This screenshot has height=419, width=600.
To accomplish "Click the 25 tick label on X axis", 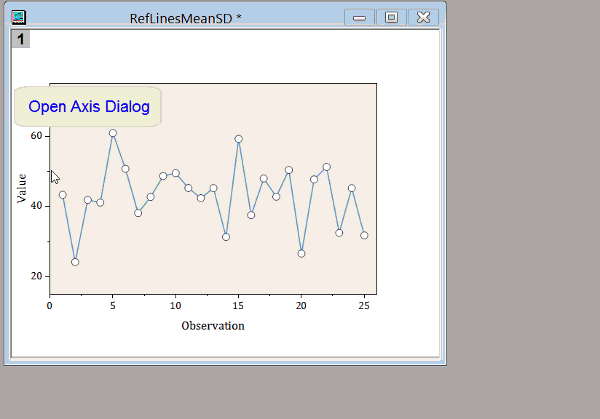I will point(364,306).
